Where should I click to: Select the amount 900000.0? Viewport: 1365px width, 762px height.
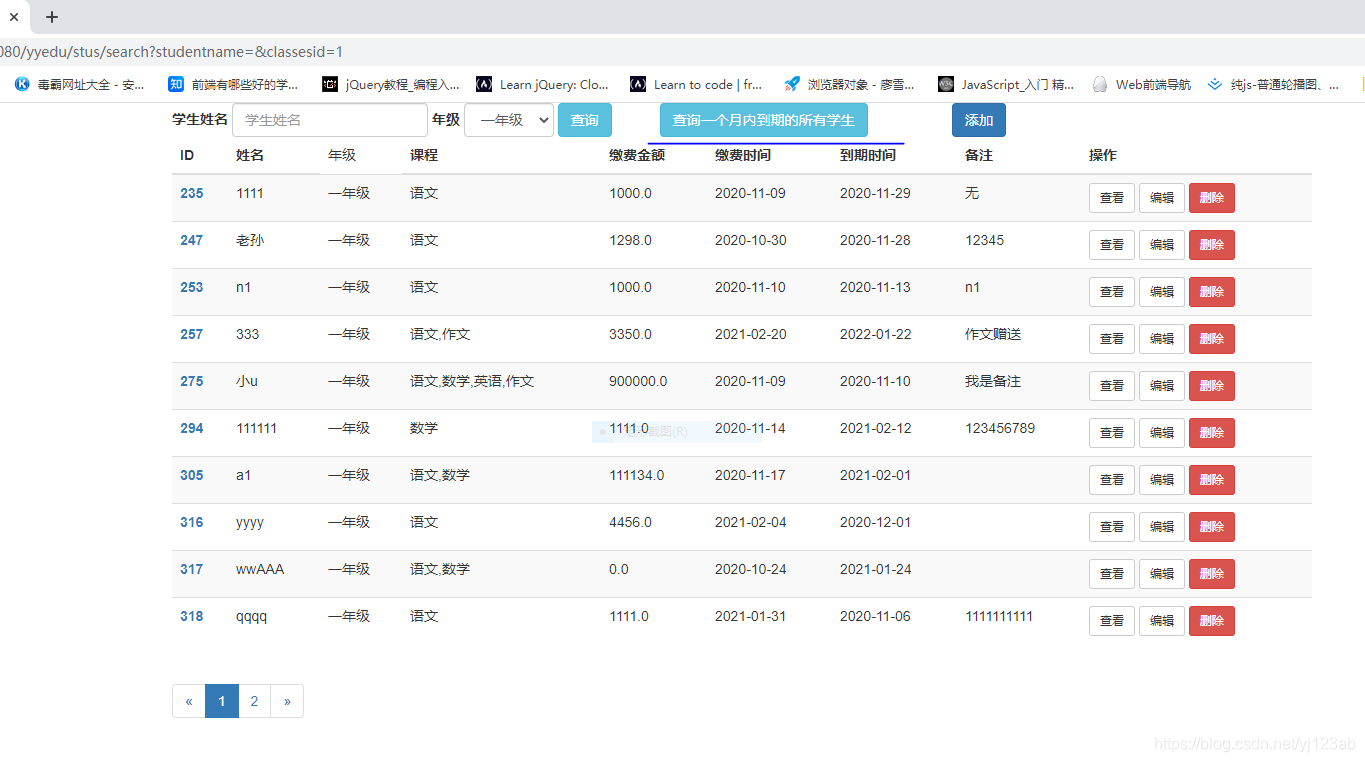[x=638, y=381]
